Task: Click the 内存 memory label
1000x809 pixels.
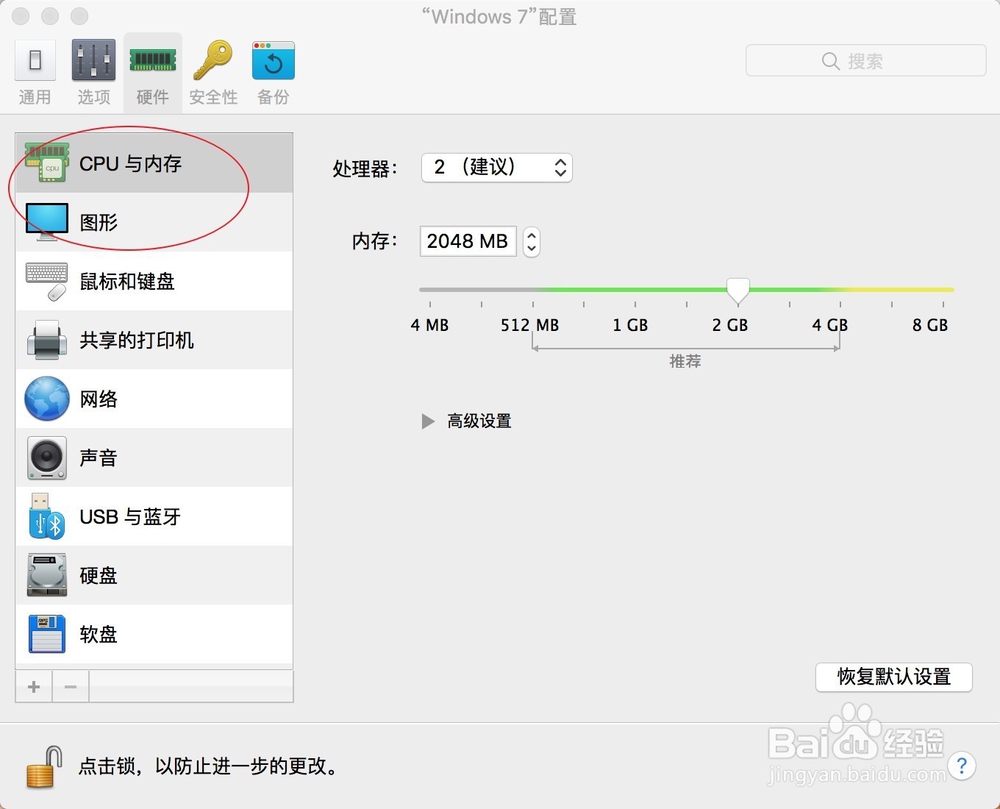Action: [x=374, y=242]
